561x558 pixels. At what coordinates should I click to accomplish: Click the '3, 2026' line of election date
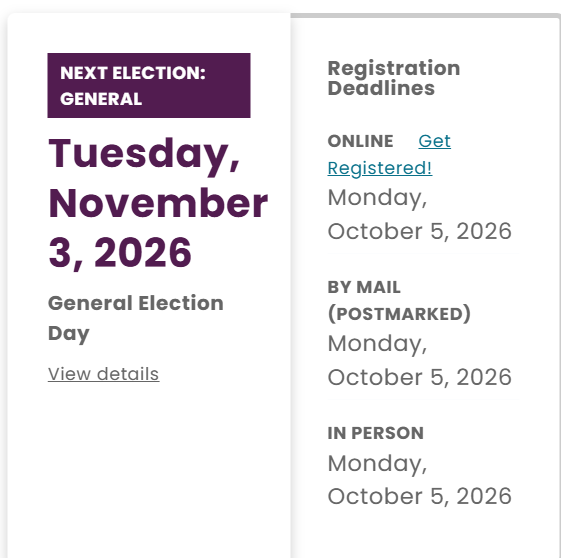pos(120,253)
